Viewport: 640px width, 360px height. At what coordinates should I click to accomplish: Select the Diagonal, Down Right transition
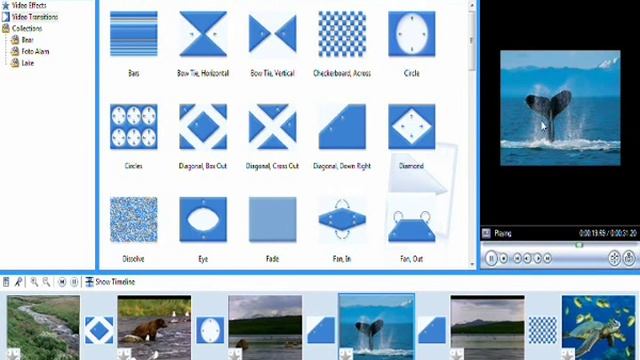click(x=342, y=127)
